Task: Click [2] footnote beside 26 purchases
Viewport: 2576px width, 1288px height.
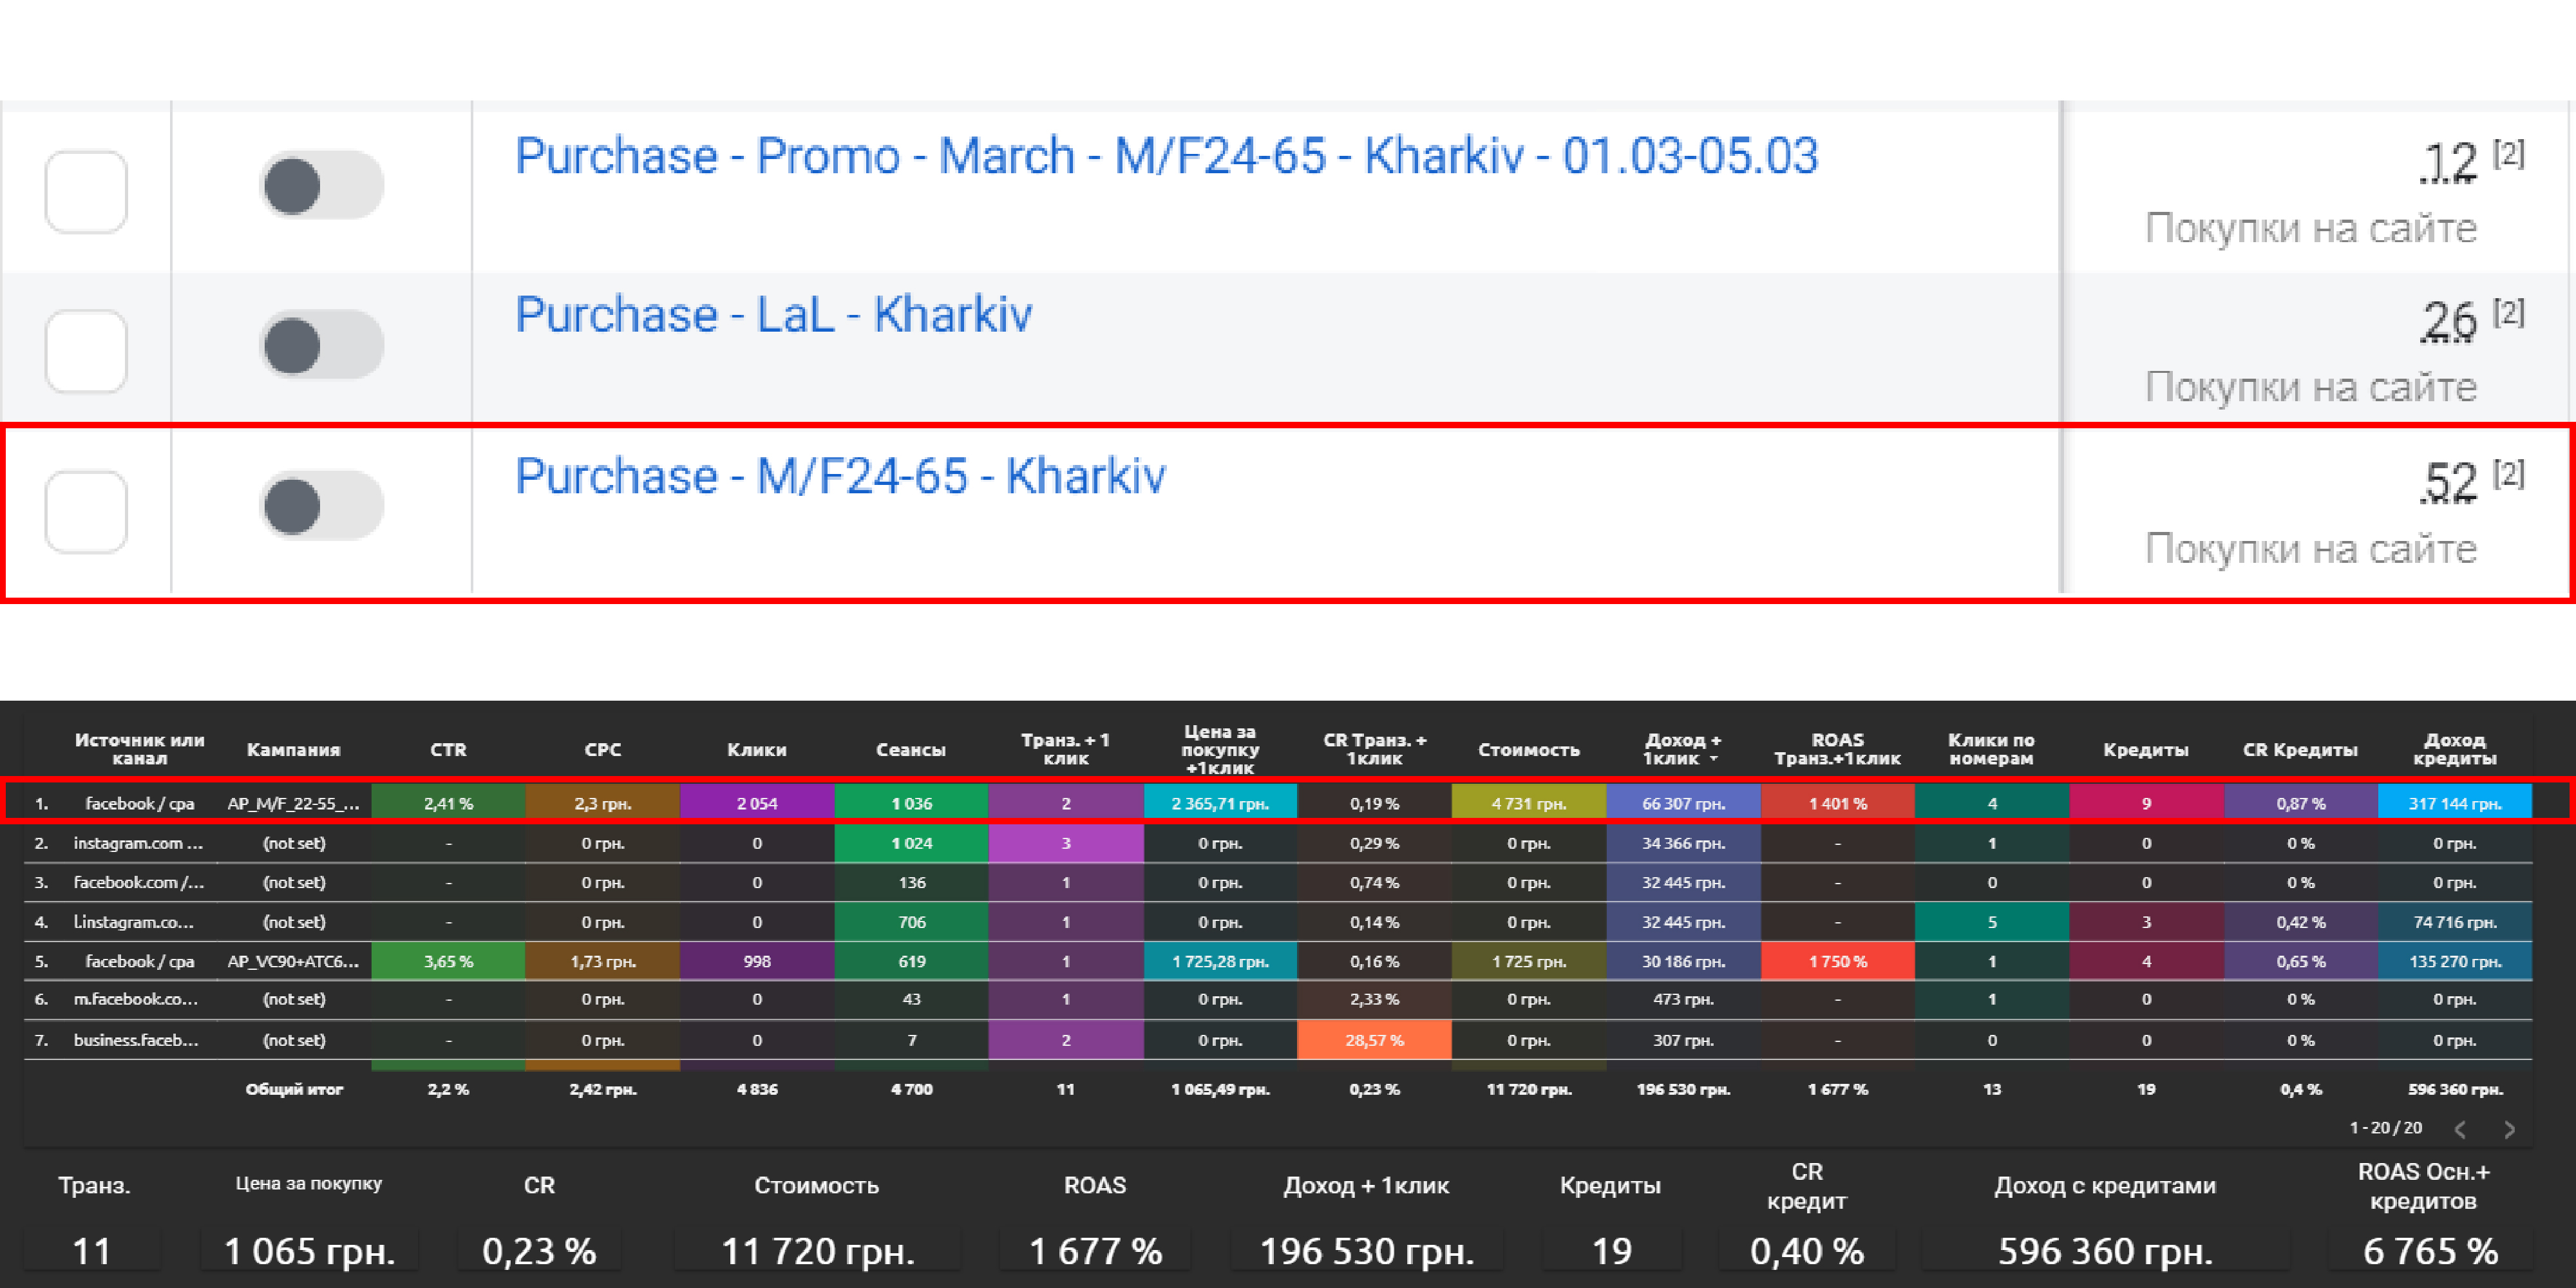Action: pyautogui.click(x=2508, y=313)
